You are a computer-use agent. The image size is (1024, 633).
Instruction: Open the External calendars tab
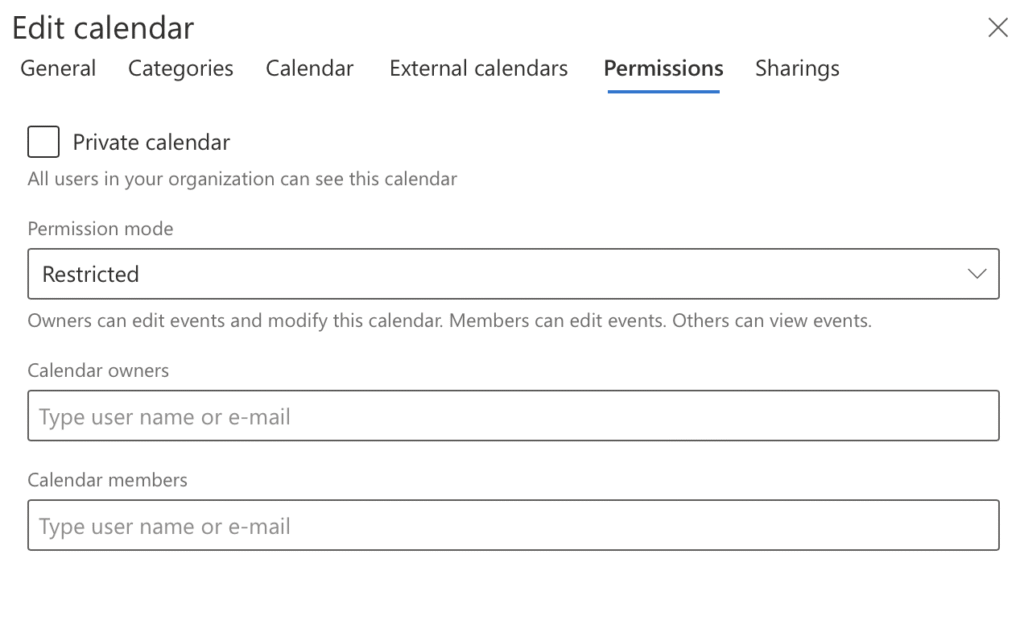click(x=478, y=68)
